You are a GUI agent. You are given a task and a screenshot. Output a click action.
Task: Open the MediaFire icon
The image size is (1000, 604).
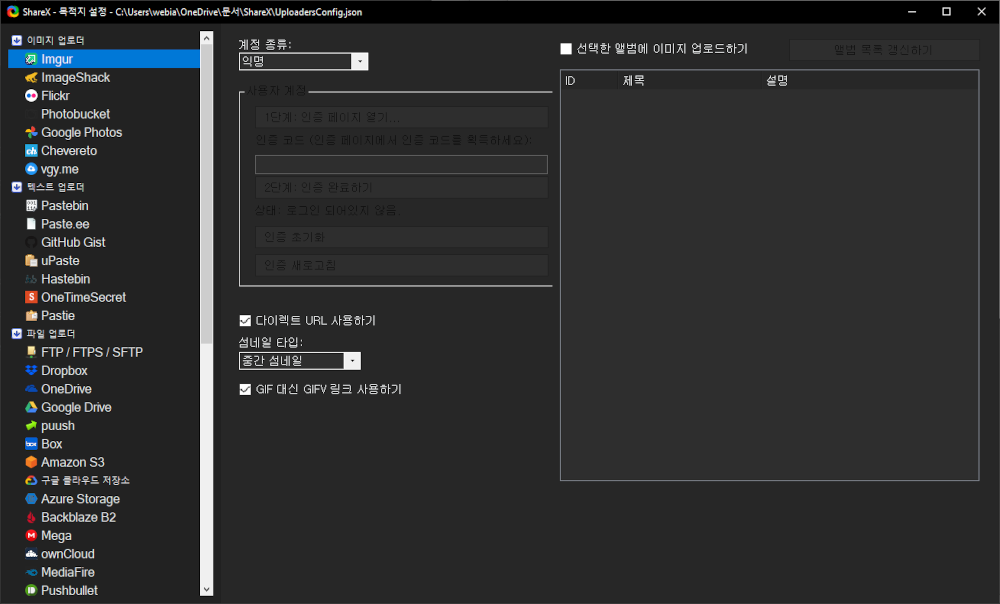pyautogui.click(x=31, y=573)
